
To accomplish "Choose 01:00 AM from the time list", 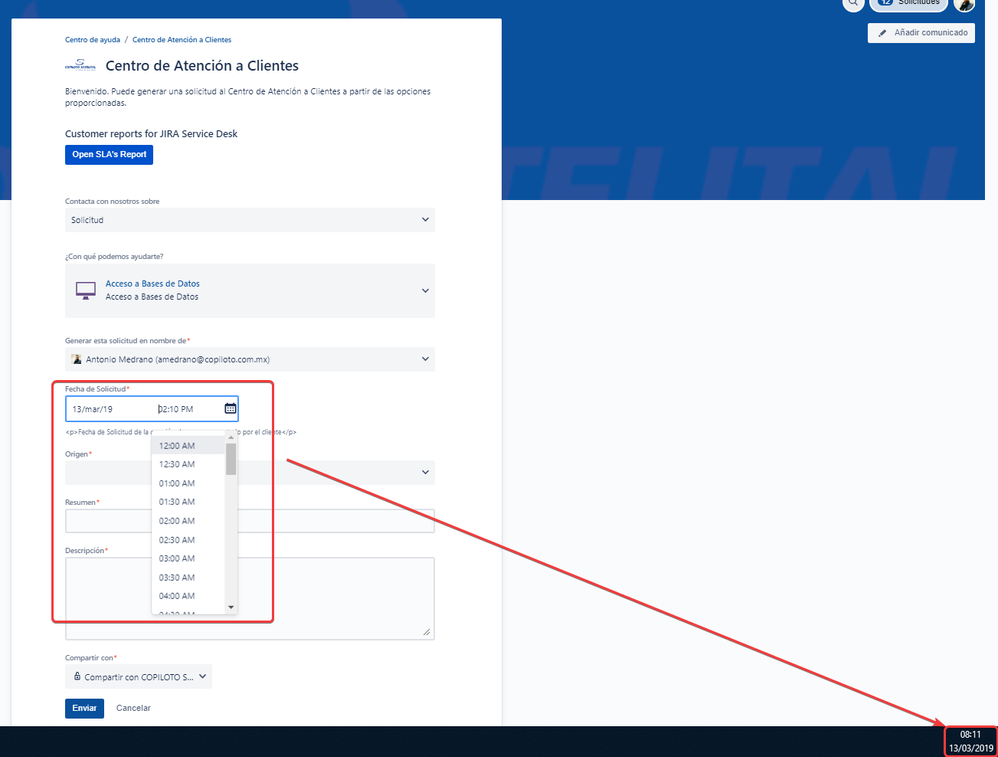I will pyautogui.click(x=188, y=483).
